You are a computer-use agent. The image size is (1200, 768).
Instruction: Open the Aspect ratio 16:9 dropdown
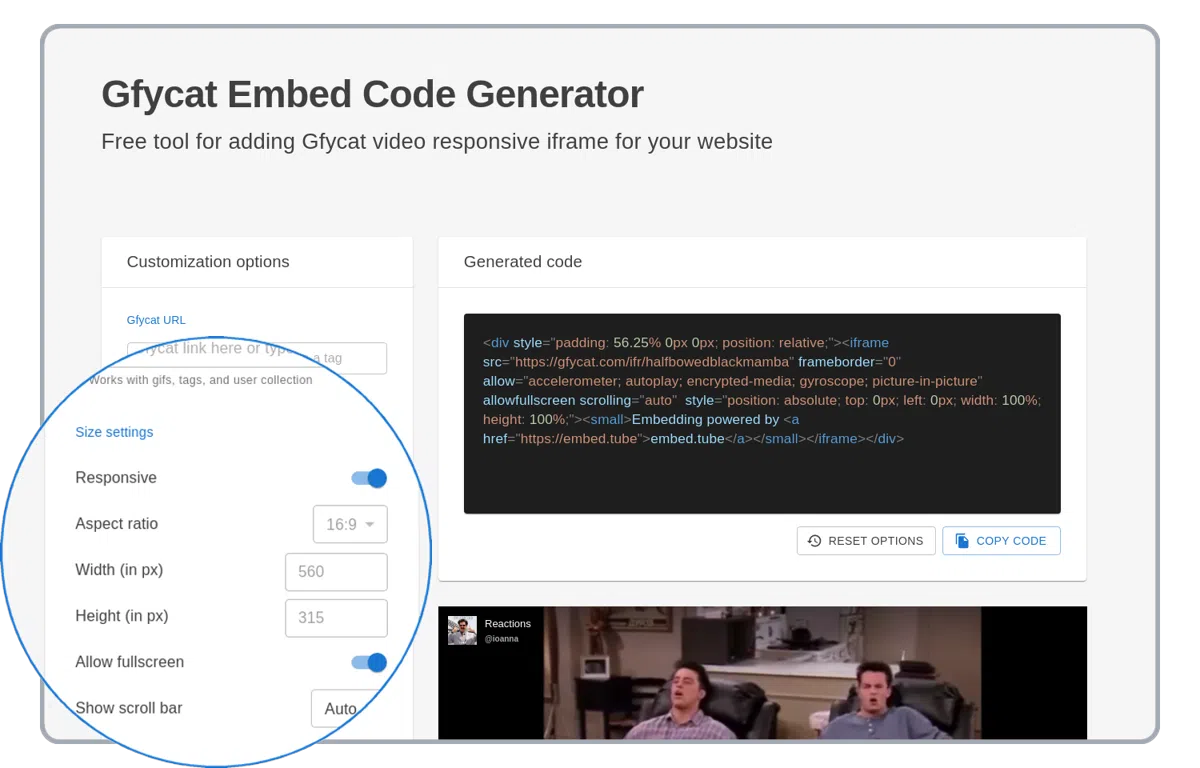[350, 524]
